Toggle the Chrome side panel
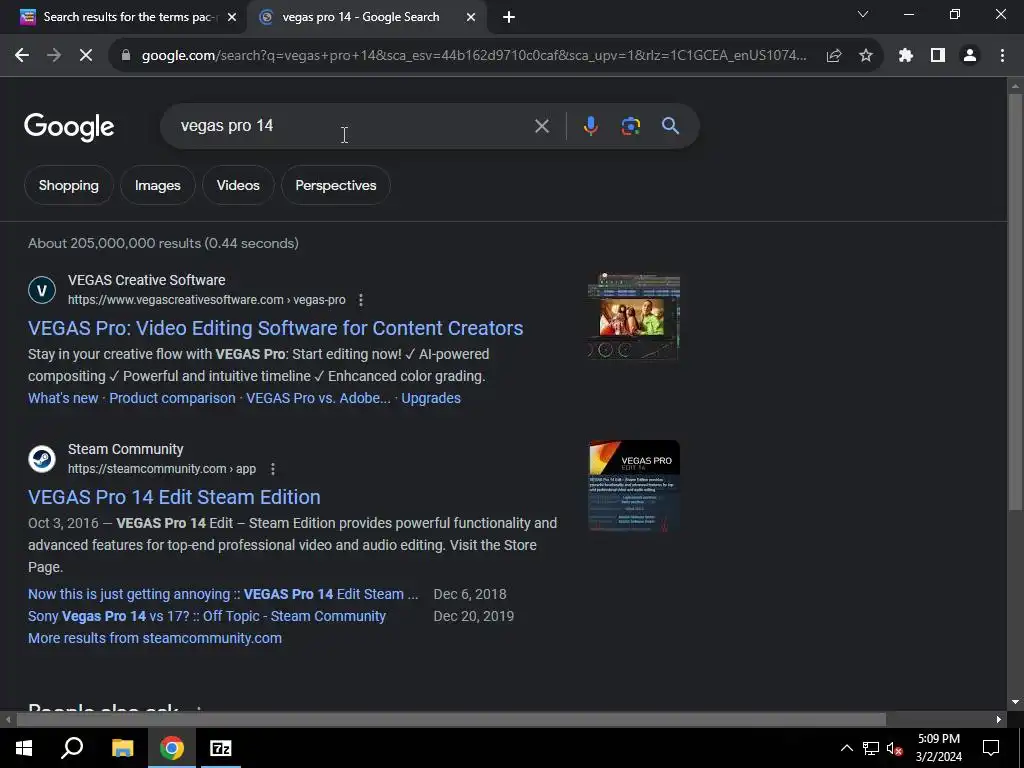1024x768 pixels. [x=938, y=56]
